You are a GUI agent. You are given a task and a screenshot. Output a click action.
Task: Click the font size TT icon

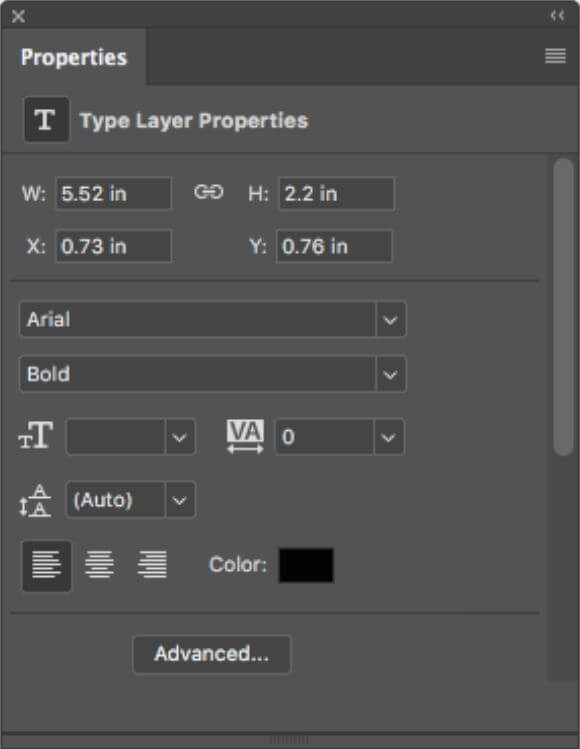click(x=36, y=435)
